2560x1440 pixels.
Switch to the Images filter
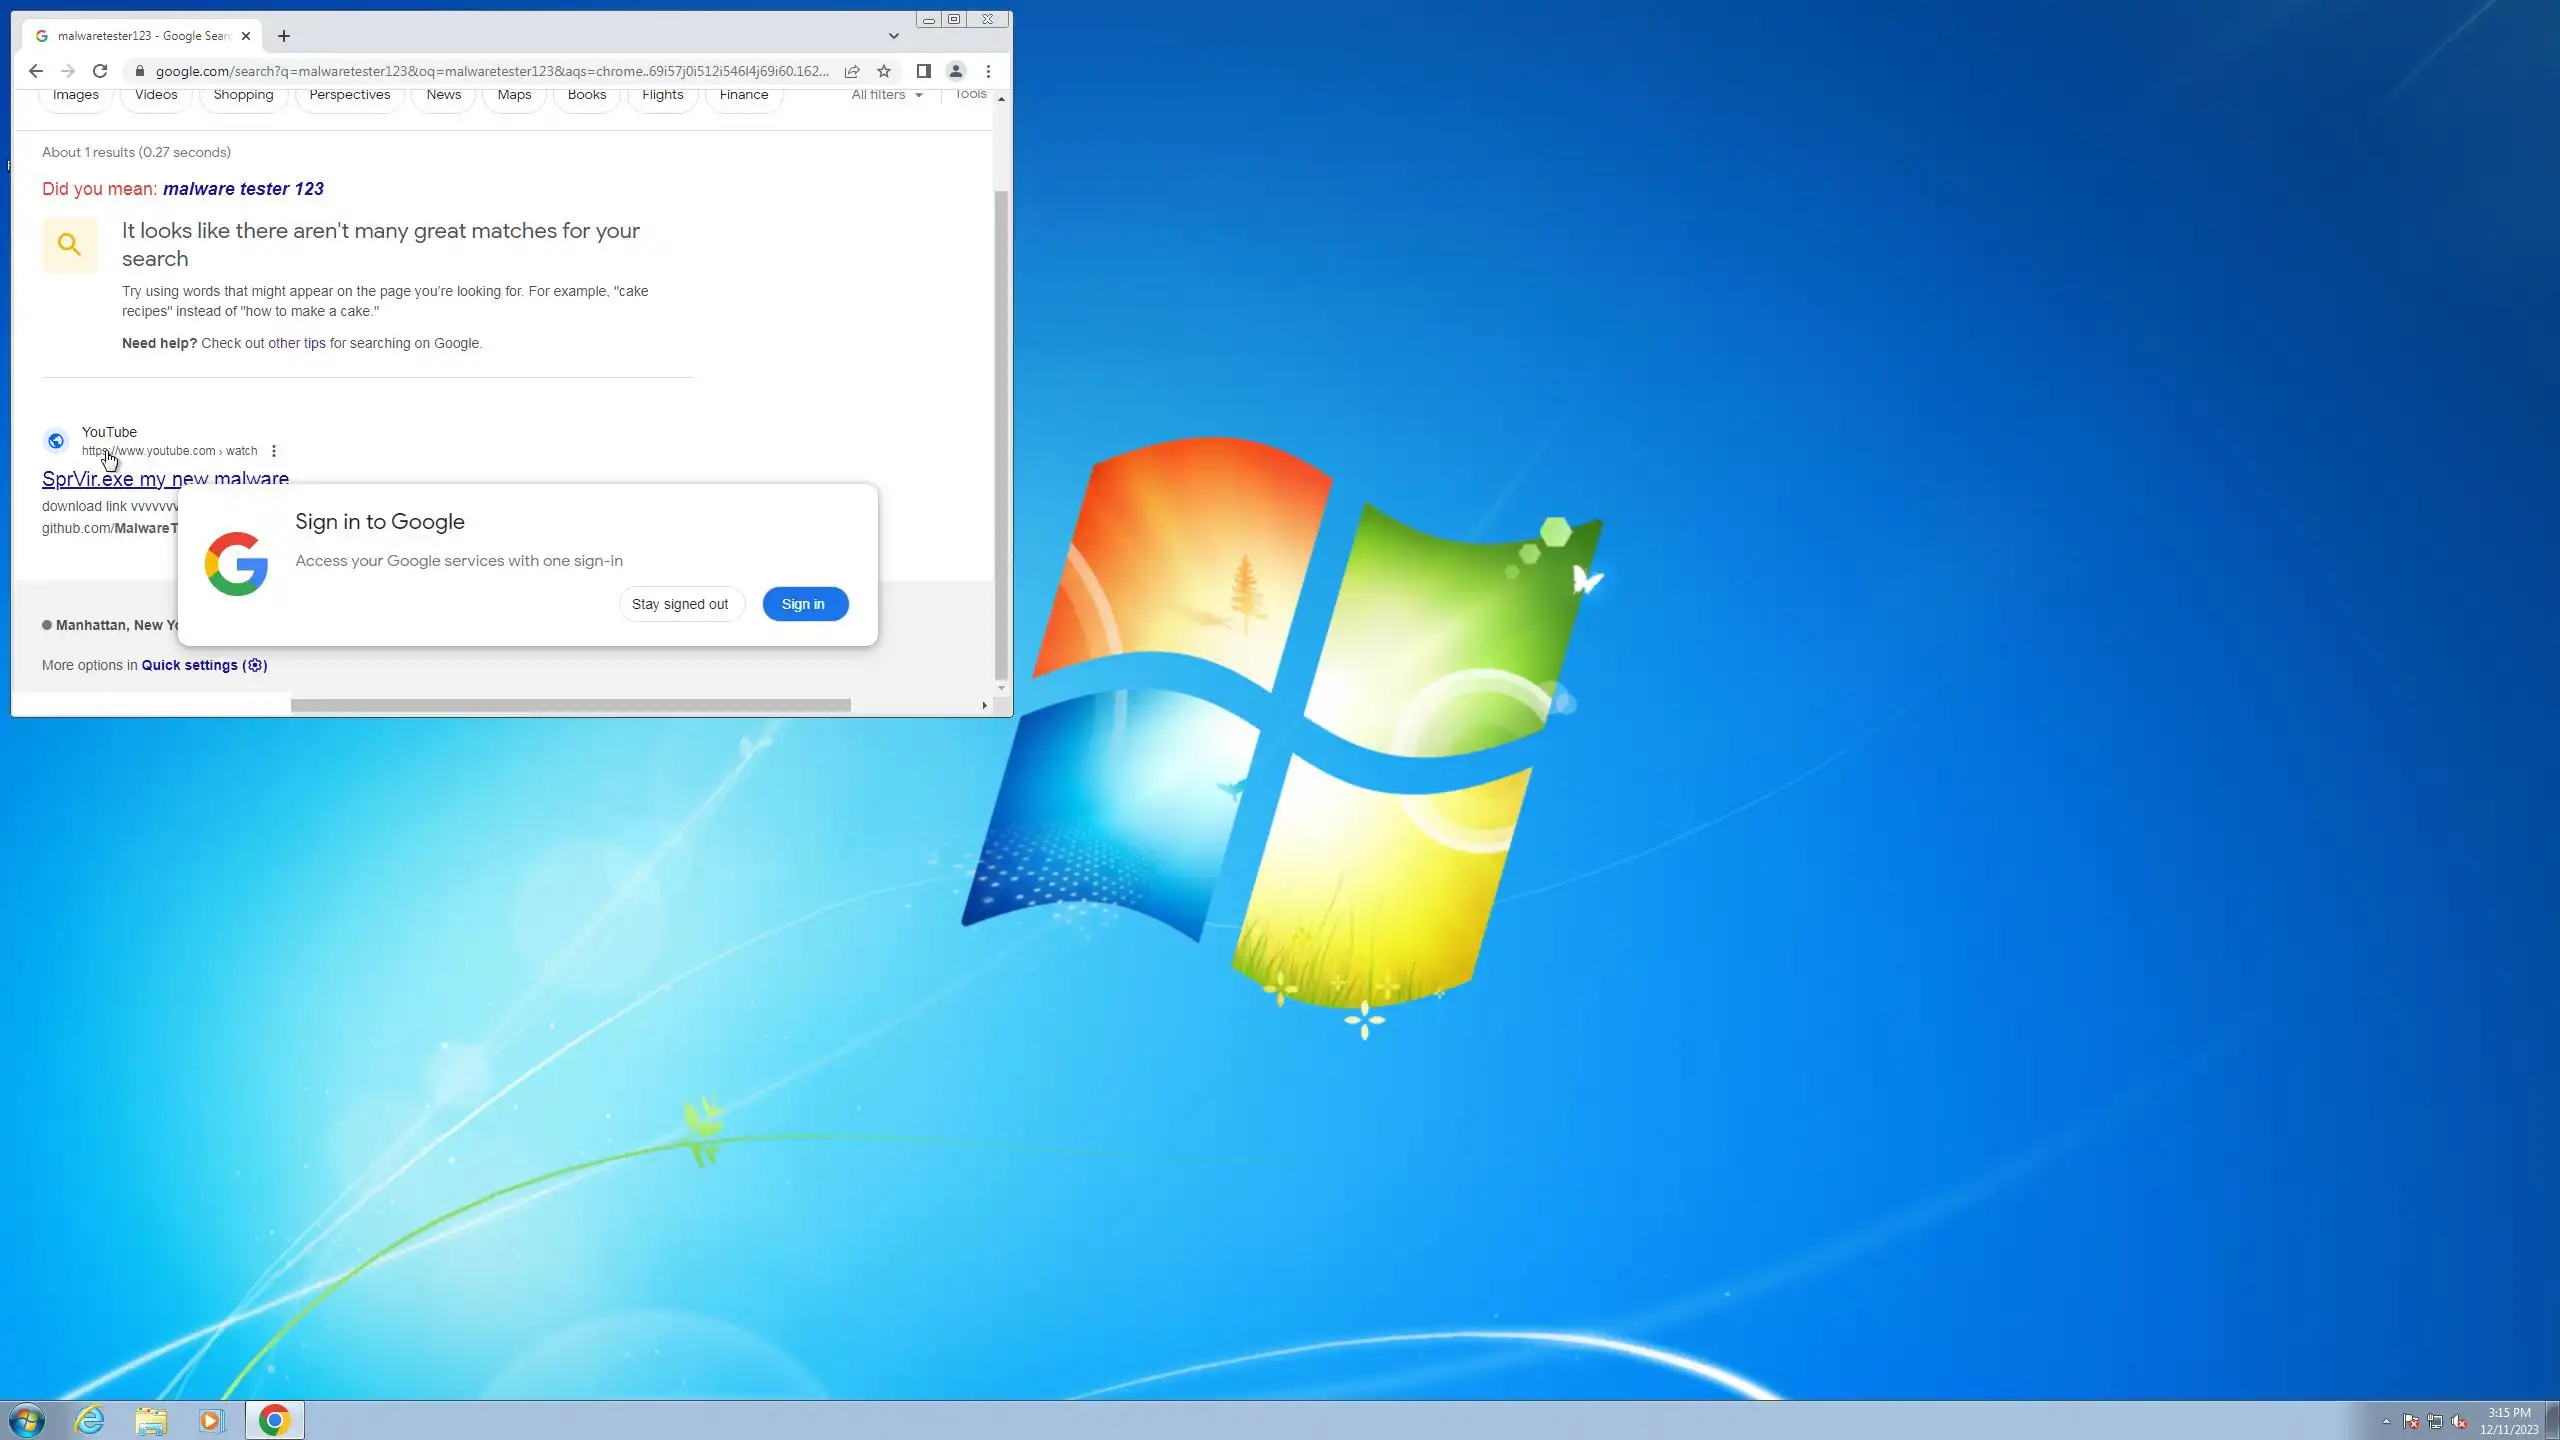point(76,96)
